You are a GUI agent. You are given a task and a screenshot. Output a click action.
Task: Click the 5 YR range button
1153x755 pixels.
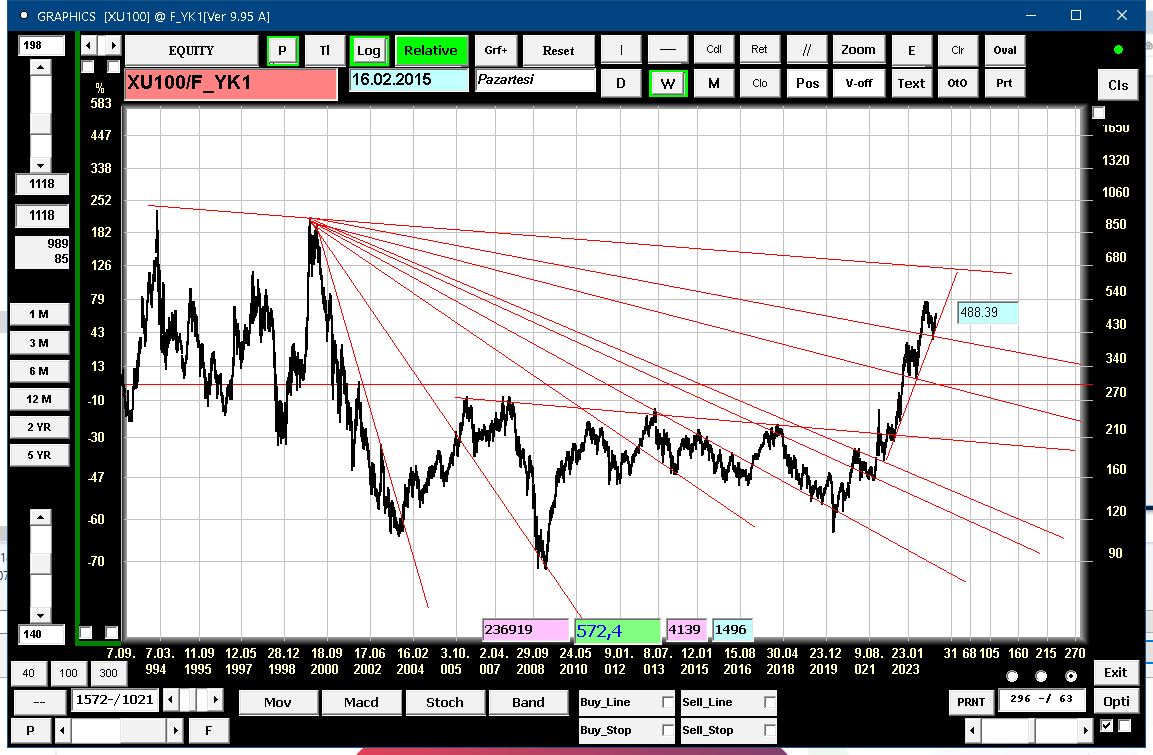tap(39, 455)
